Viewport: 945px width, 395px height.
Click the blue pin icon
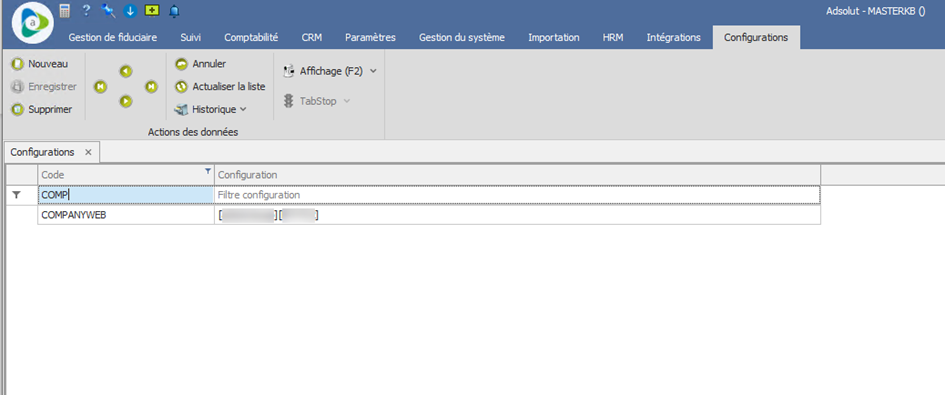pyautogui.click(x=108, y=10)
